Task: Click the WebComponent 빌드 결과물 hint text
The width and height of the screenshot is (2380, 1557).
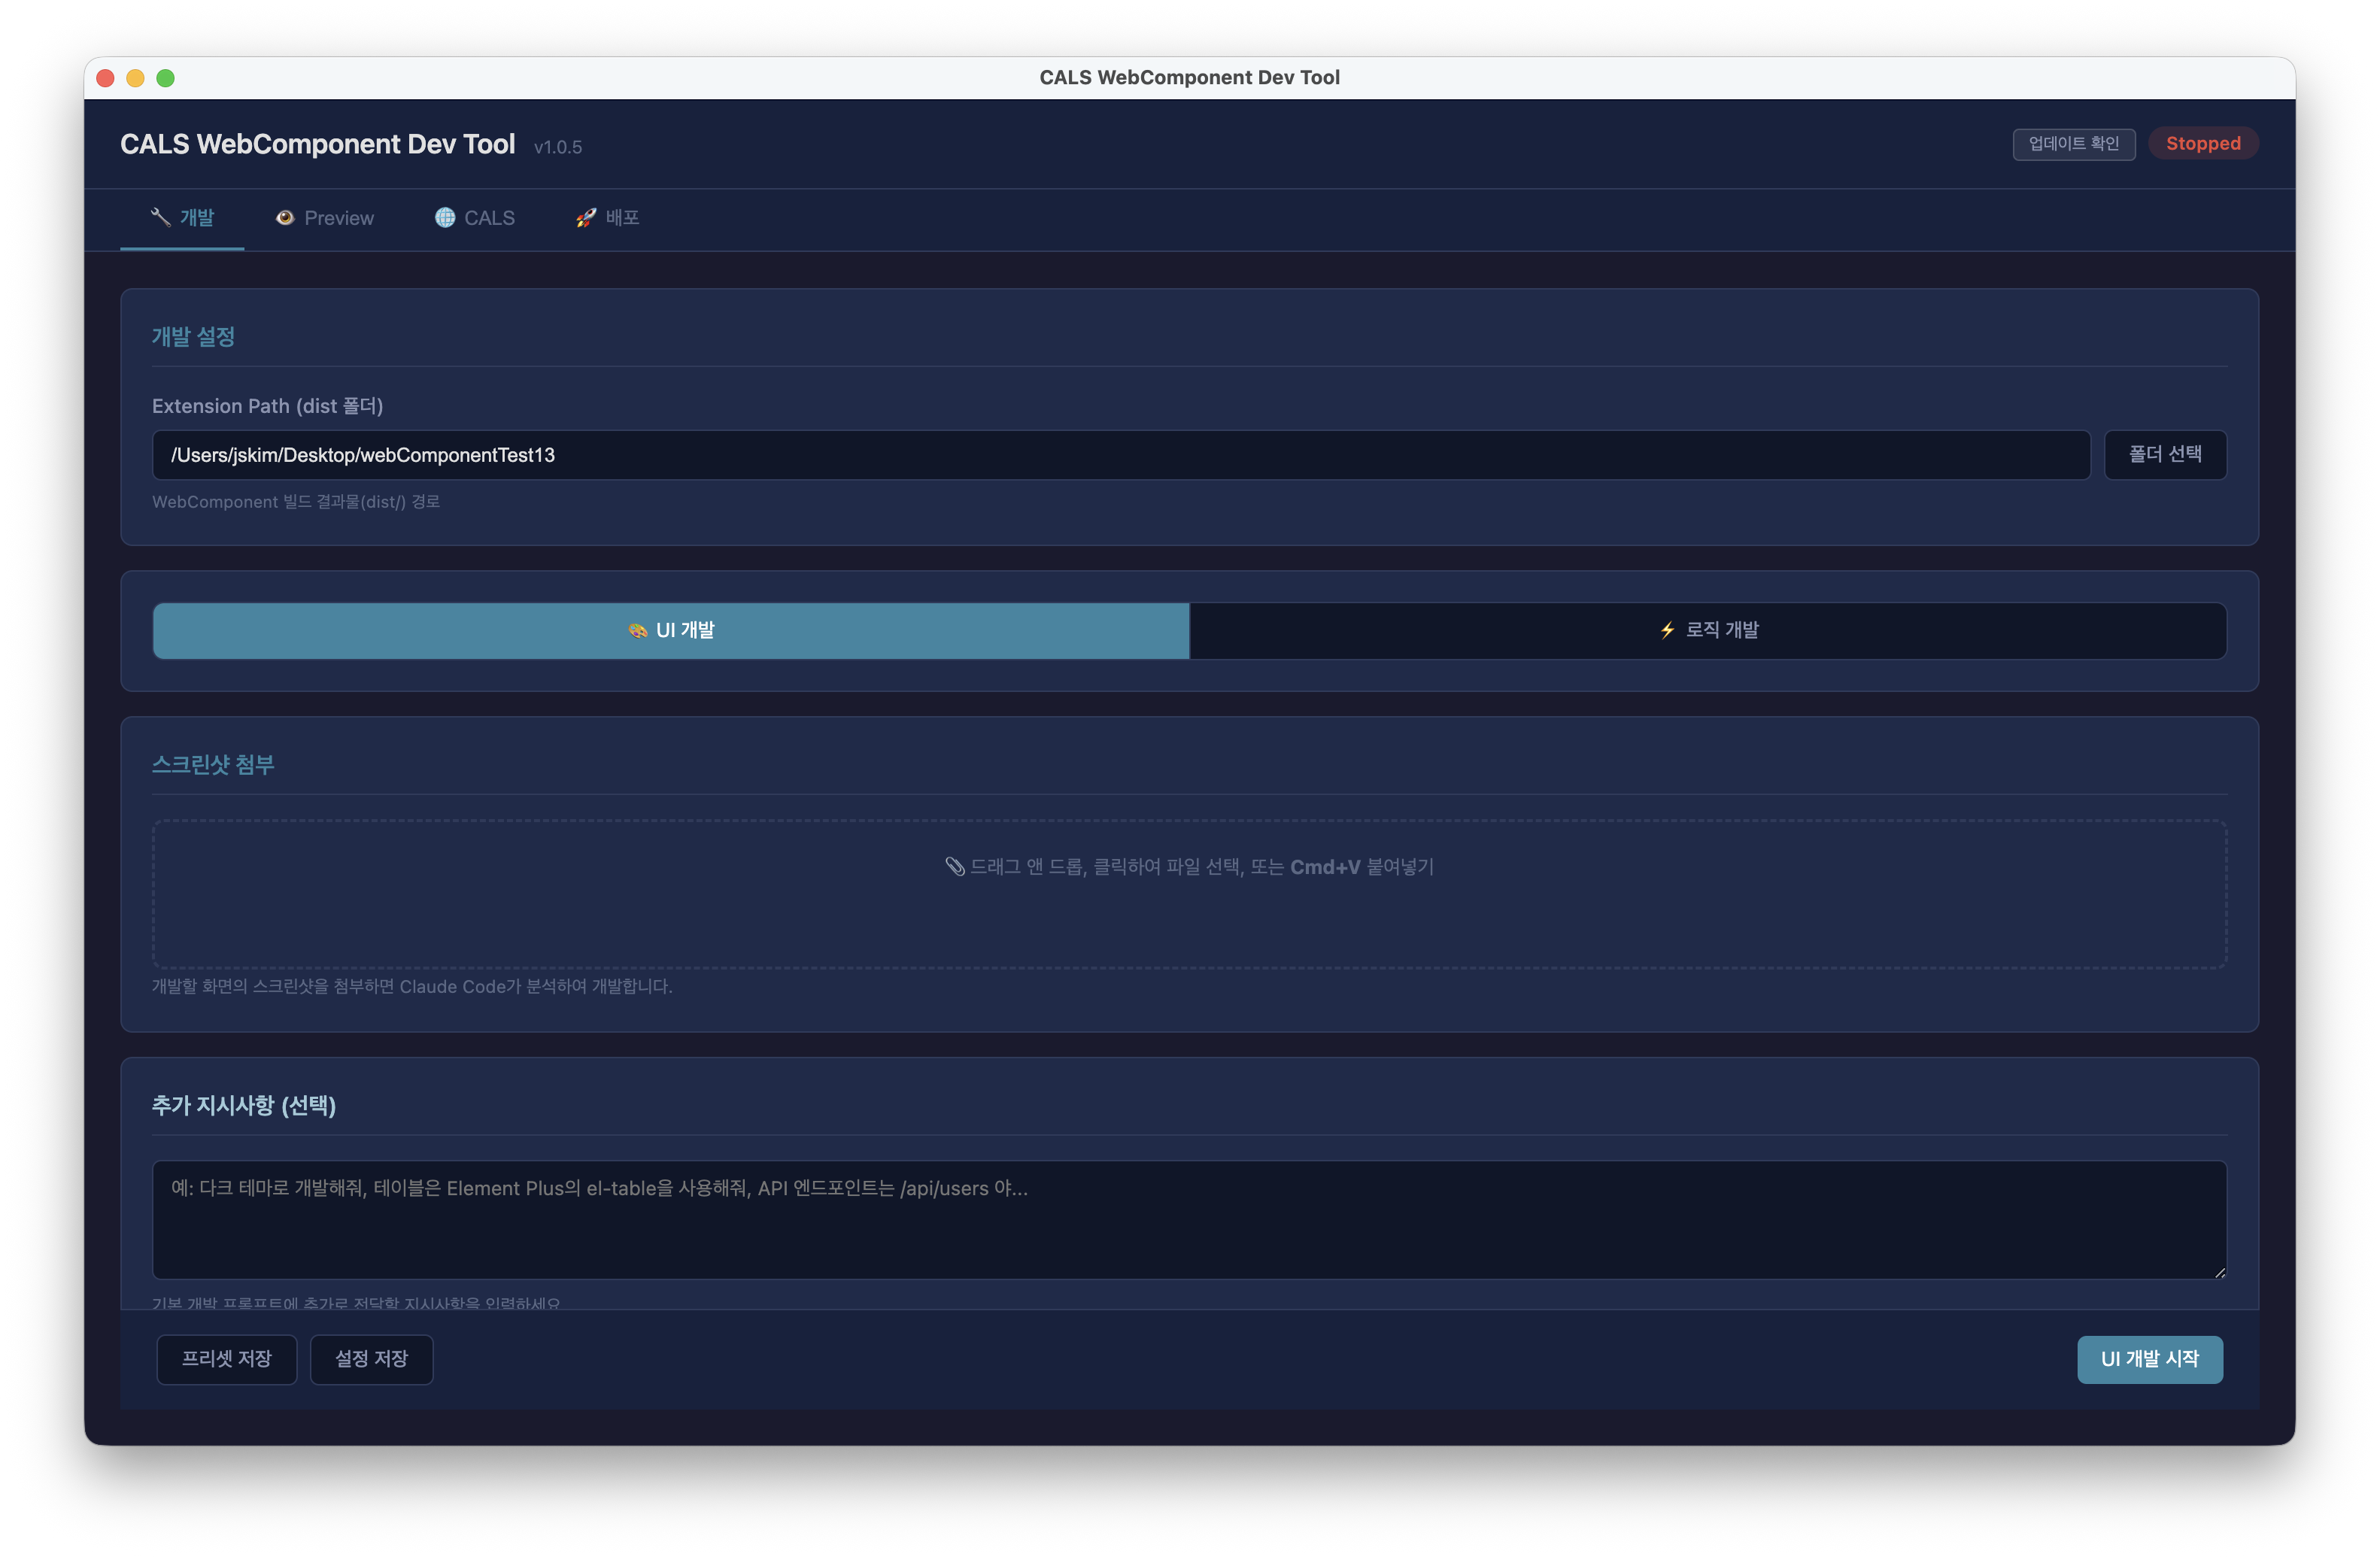Action: coord(296,502)
